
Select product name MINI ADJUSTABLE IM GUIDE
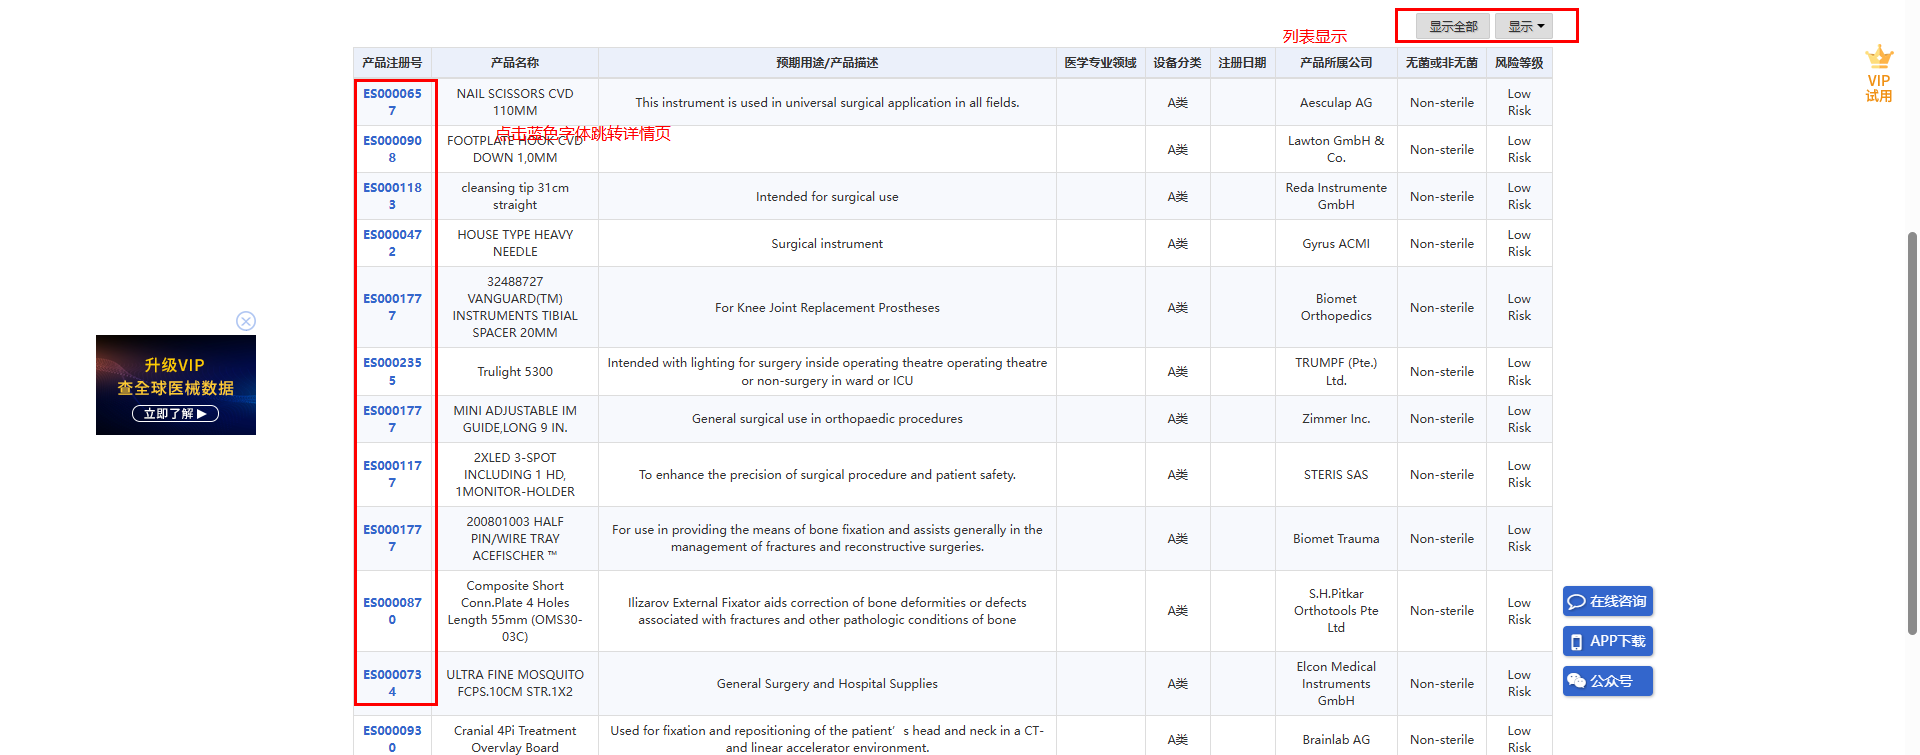[515, 419]
